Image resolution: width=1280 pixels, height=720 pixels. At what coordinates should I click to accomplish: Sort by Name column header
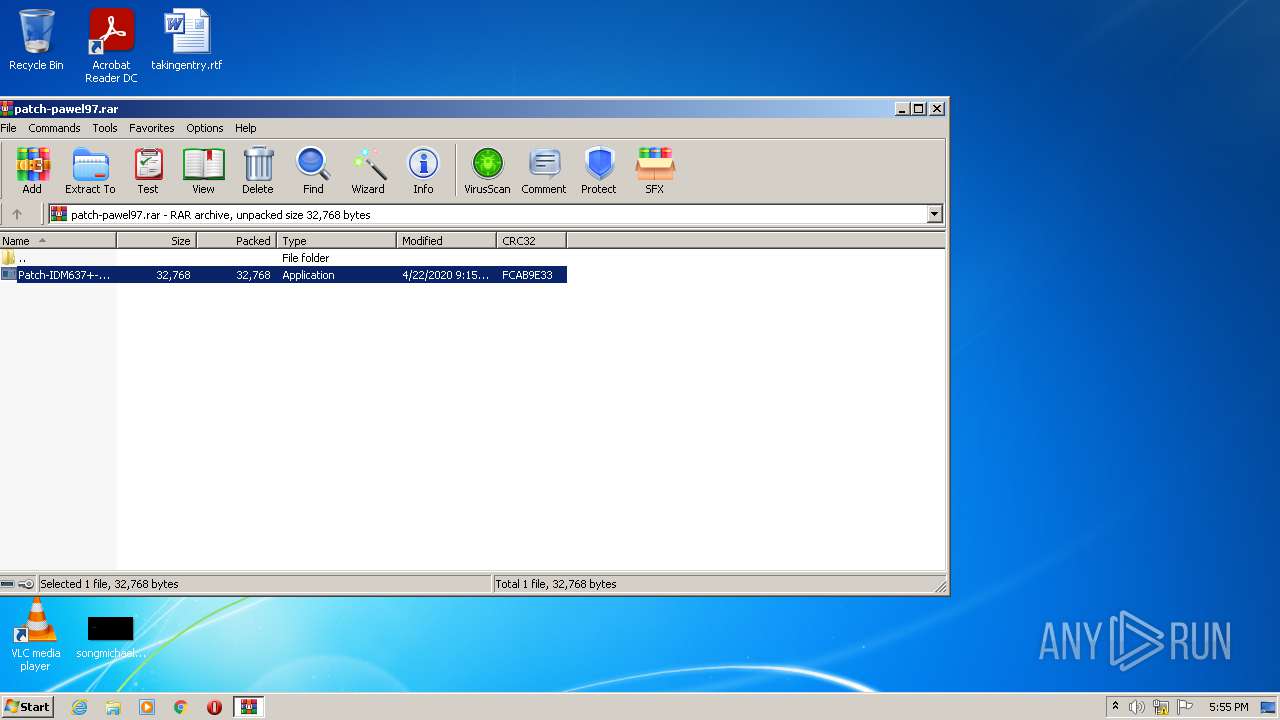(58, 241)
